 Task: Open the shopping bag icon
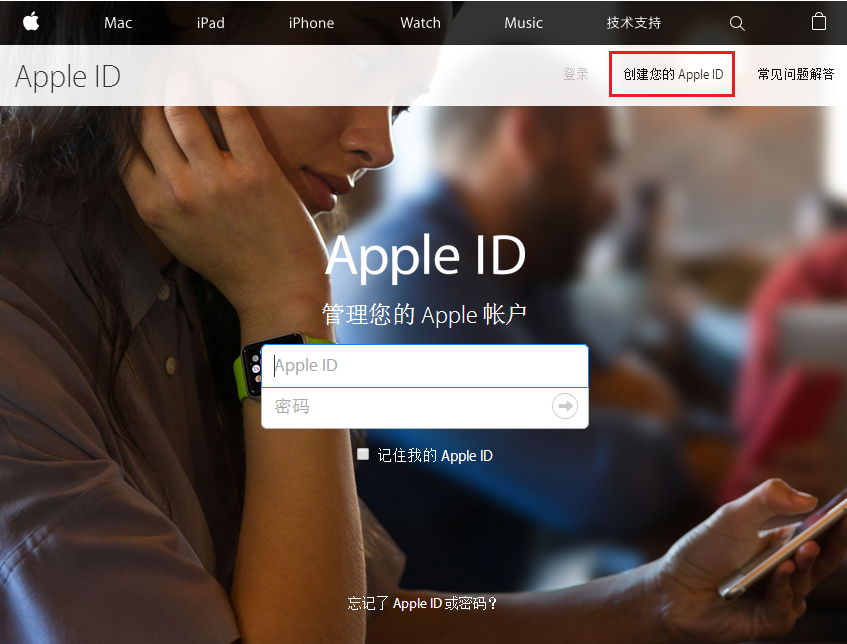point(819,22)
